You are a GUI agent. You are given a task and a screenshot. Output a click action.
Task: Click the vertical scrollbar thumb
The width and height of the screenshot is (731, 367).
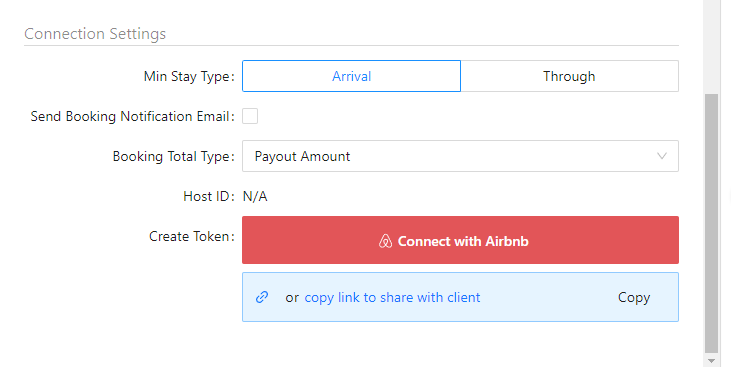click(x=711, y=223)
